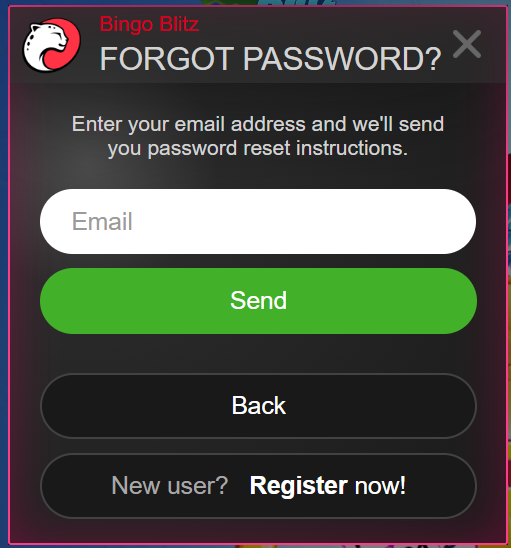Close the Forgot Password dialog with X
This screenshot has height=548, width=511.
467,44
